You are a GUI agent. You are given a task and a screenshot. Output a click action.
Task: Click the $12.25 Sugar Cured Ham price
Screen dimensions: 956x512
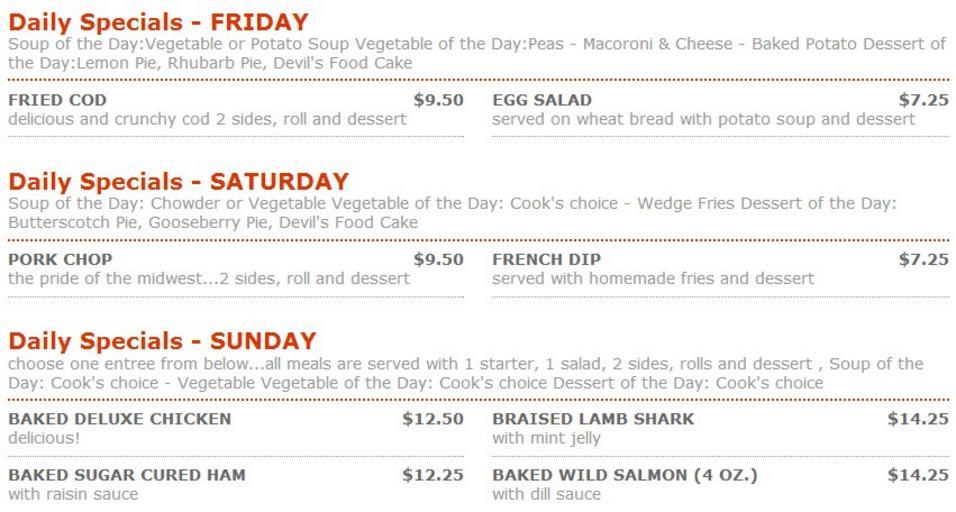(433, 475)
